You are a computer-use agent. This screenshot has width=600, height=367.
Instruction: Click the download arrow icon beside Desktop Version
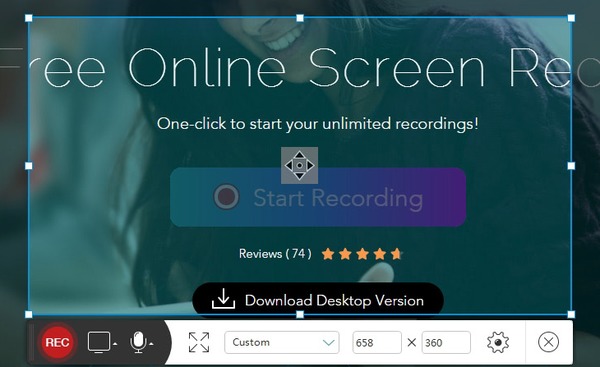pyautogui.click(x=223, y=299)
